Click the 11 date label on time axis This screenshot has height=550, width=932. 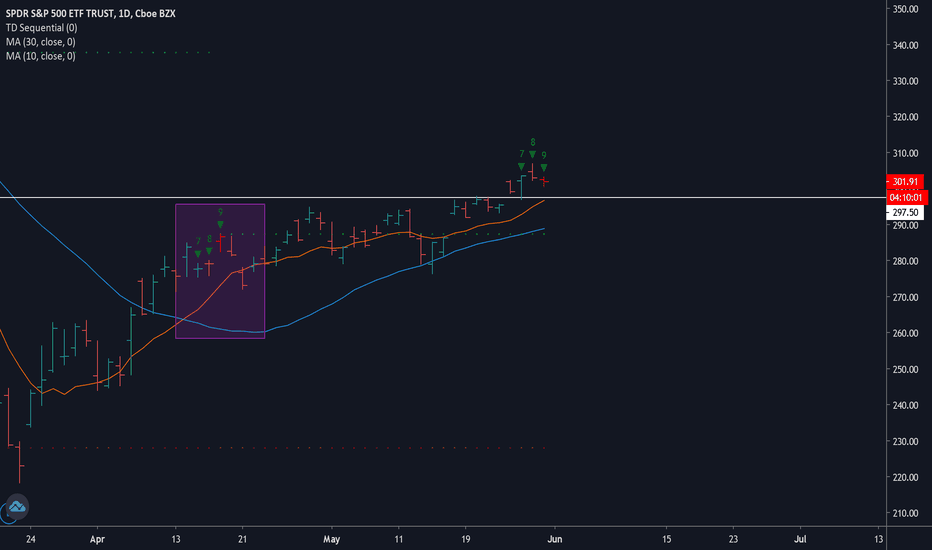398,539
